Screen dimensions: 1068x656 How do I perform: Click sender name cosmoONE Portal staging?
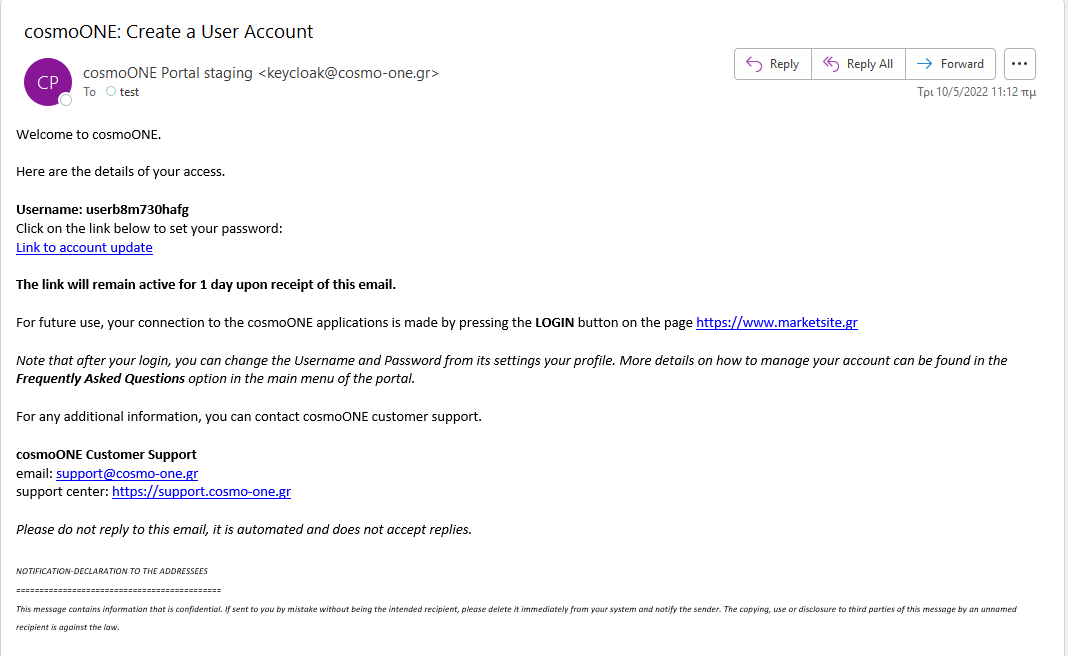168,73
